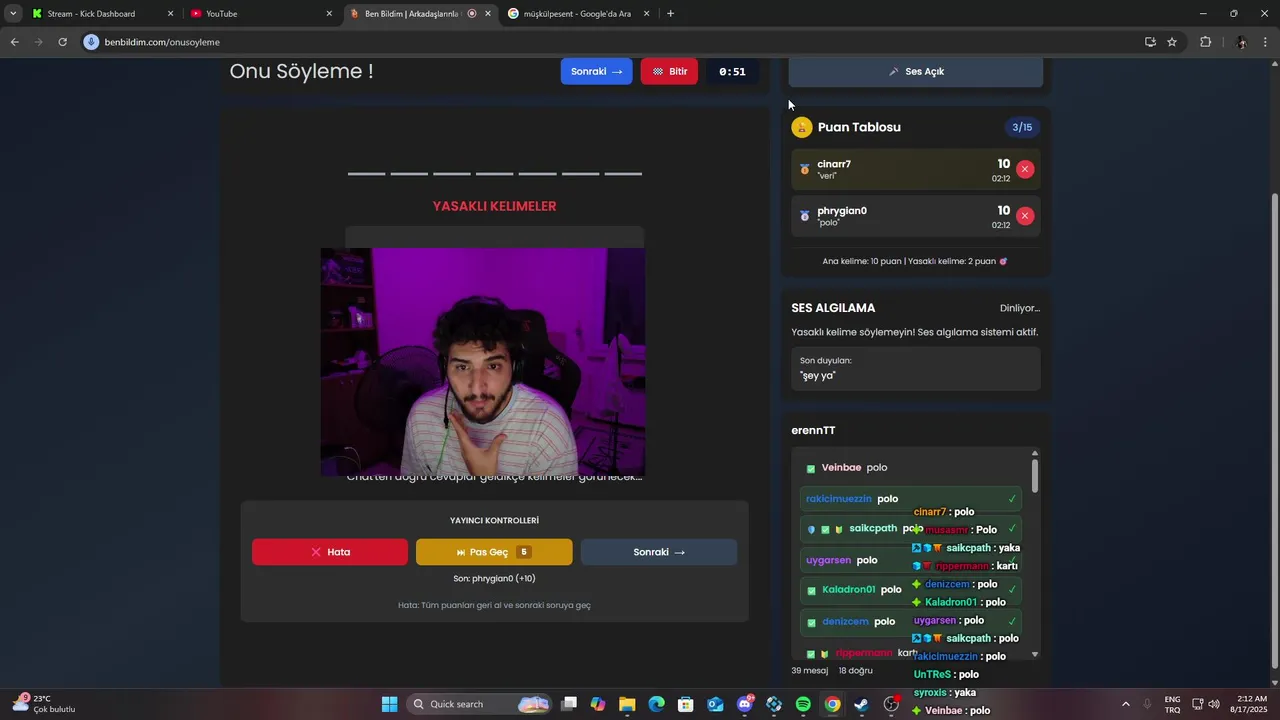Close the Stream - Kick Dashboard tab

tap(170, 14)
